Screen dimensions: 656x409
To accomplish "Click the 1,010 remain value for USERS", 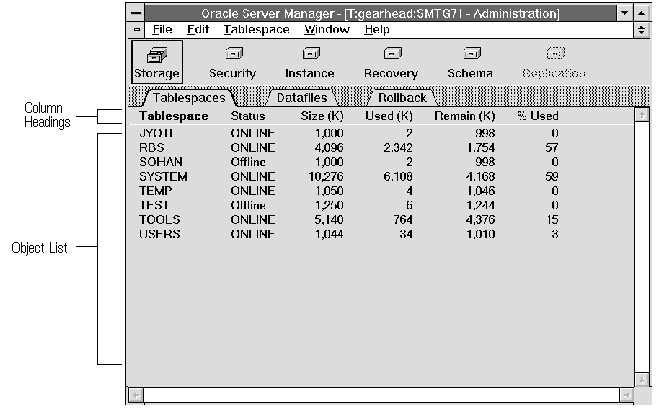I will tap(481, 234).
